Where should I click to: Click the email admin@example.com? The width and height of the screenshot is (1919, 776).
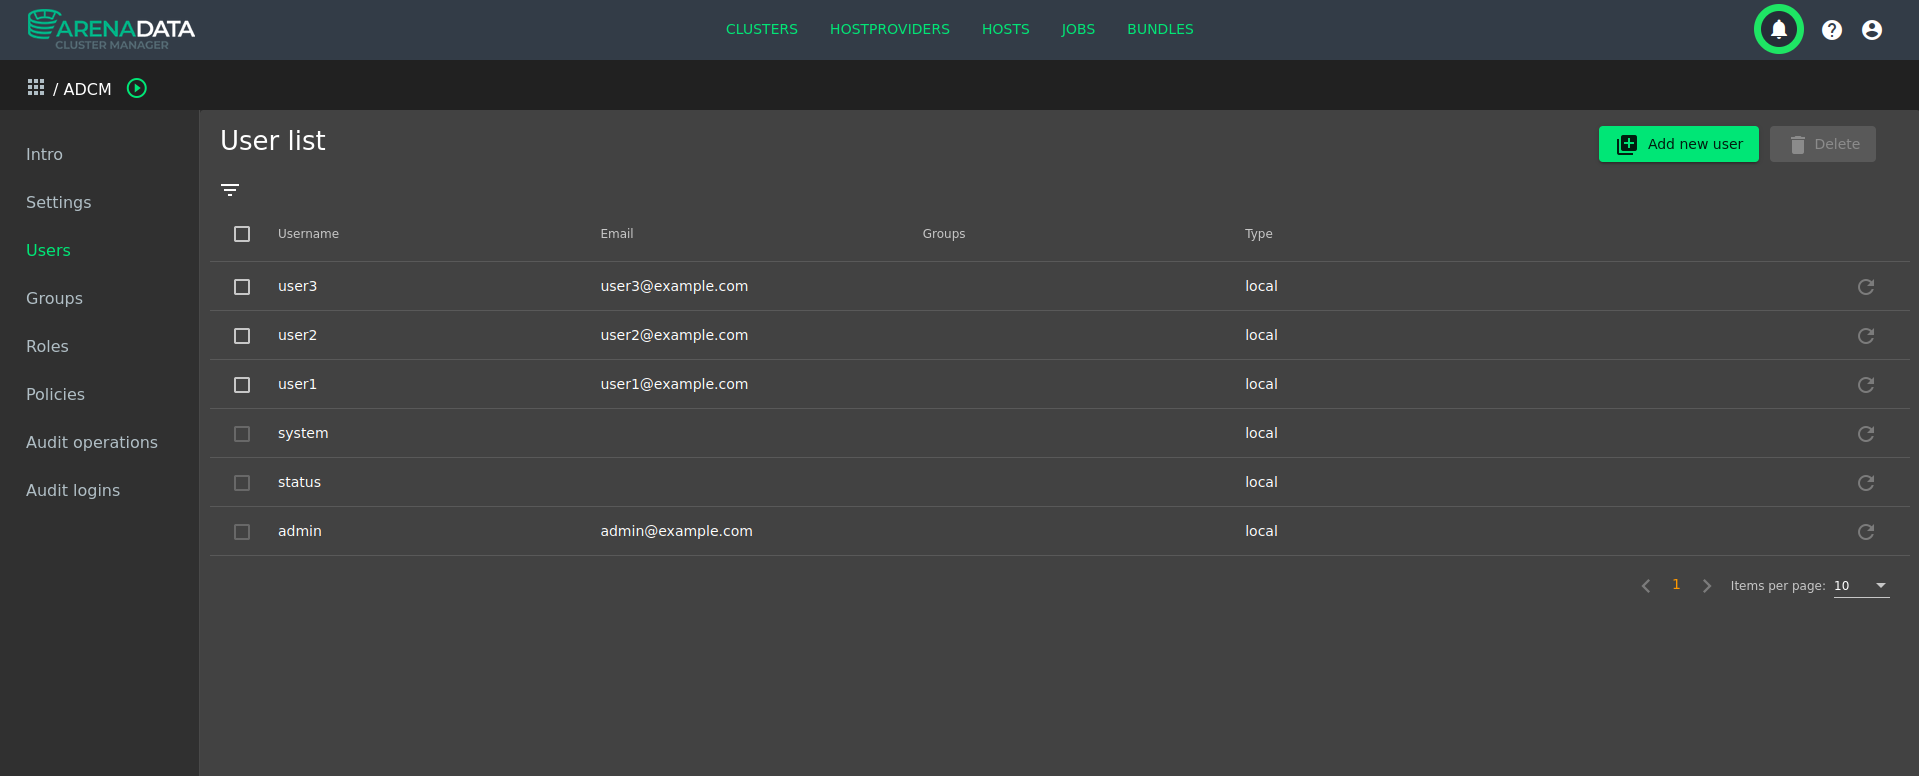click(676, 531)
